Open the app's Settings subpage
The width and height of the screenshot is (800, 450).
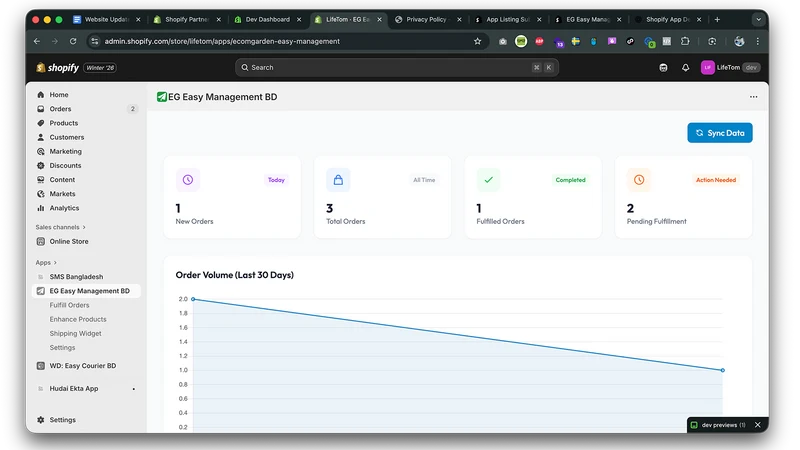[62, 347]
